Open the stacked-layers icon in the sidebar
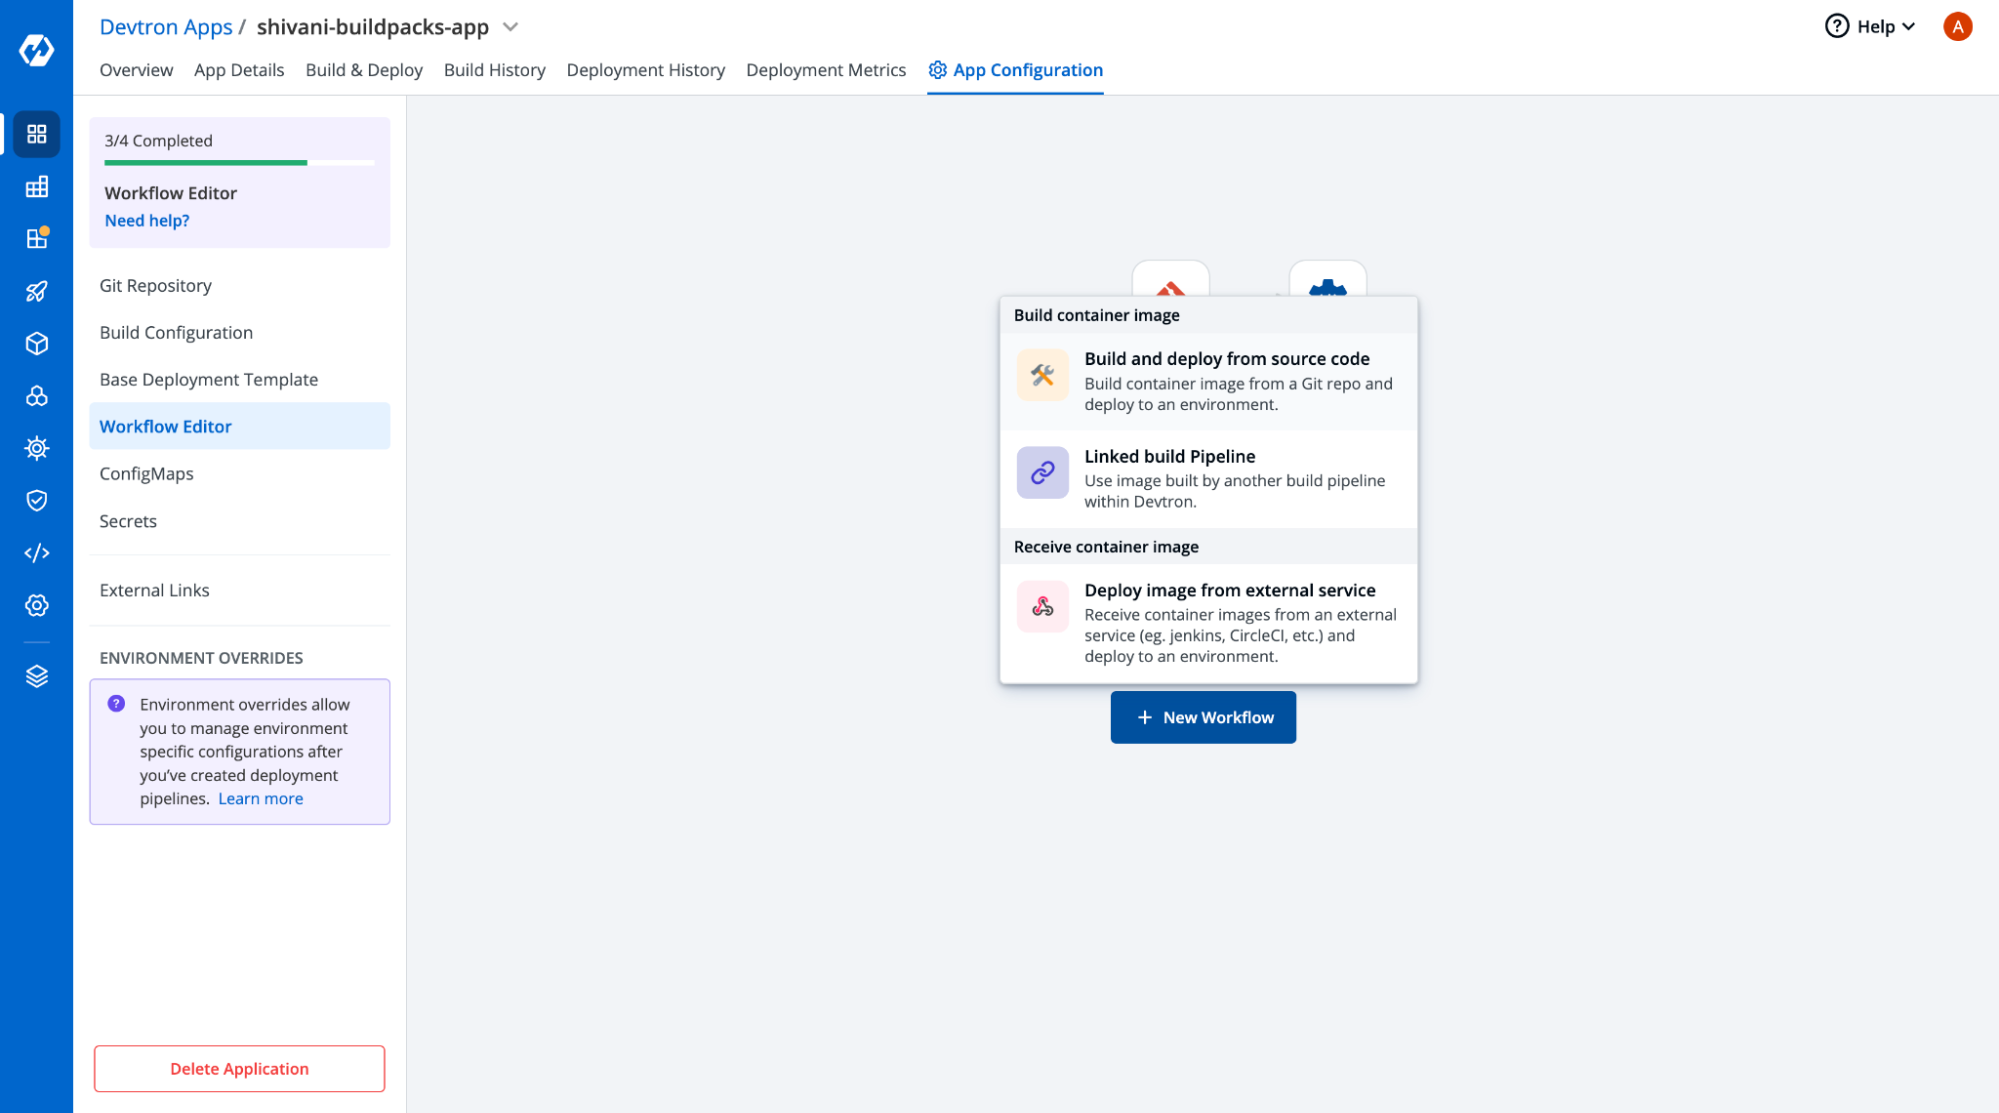 pyautogui.click(x=37, y=677)
